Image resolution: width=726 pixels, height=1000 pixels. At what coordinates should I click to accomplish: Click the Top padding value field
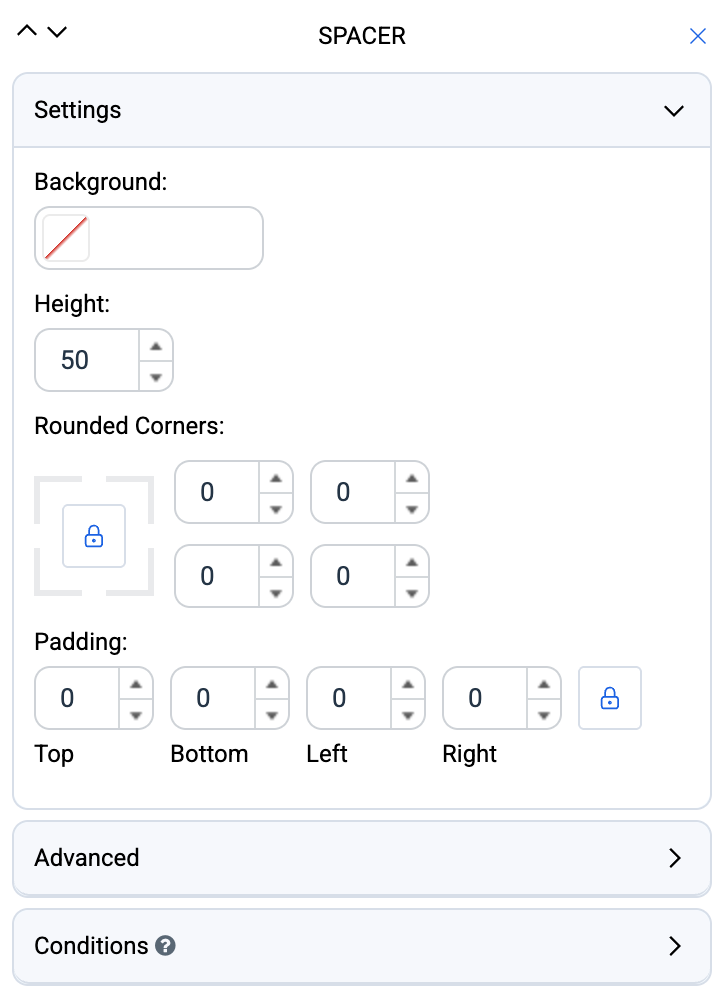(x=77, y=698)
